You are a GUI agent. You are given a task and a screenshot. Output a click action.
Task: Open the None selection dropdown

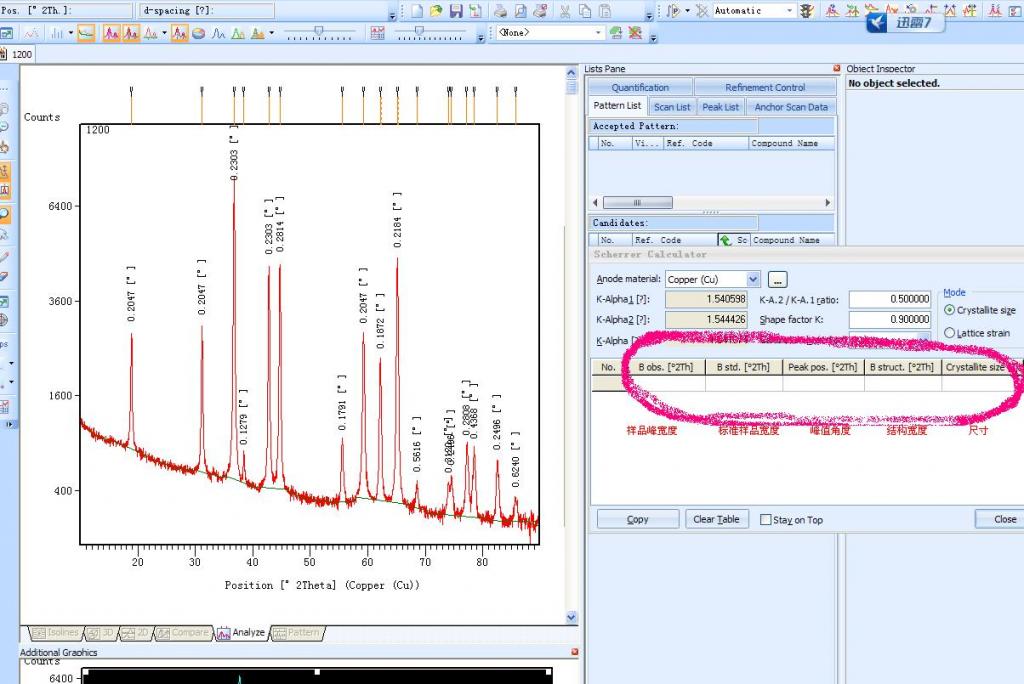[599, 33]
